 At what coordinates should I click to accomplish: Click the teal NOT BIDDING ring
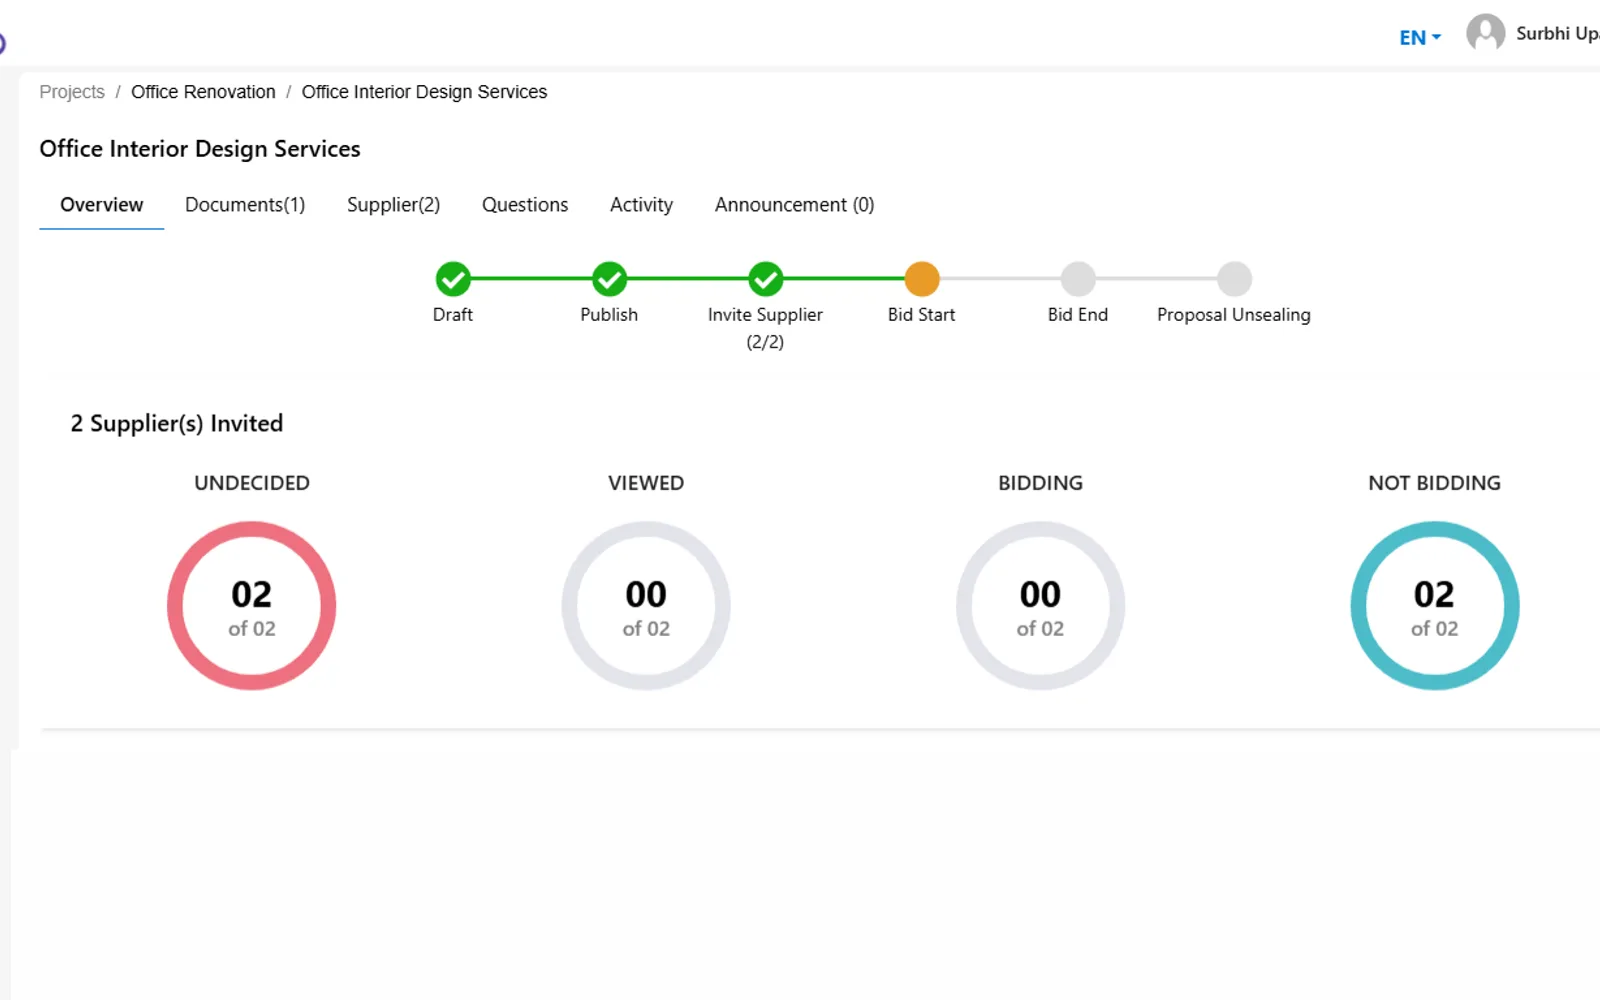click(1435, 606)
